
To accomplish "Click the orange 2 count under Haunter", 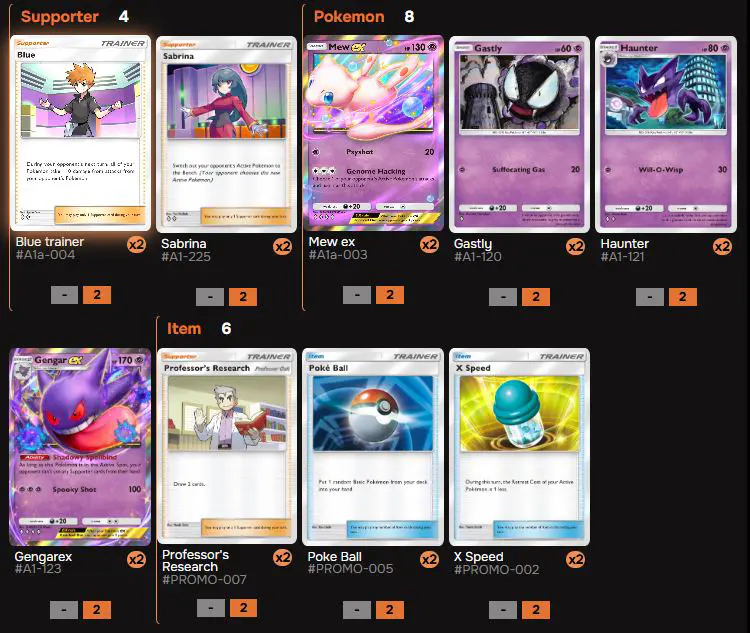I will click(683, 297).
